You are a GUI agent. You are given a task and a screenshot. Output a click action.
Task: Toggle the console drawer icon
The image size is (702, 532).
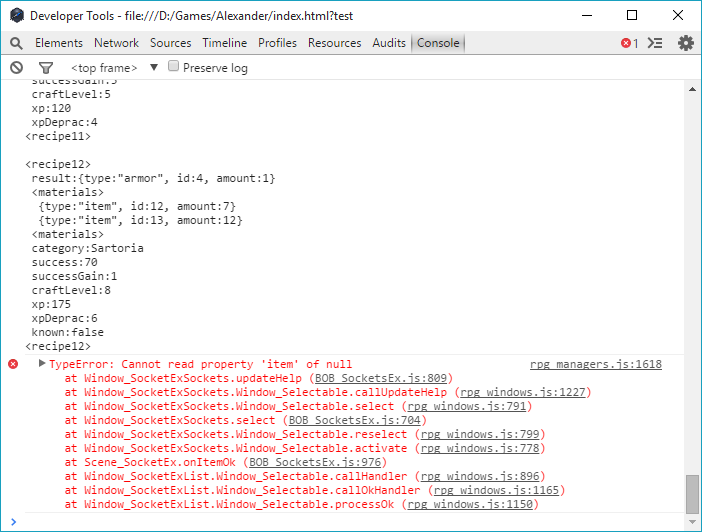click(x=655, y=43)
